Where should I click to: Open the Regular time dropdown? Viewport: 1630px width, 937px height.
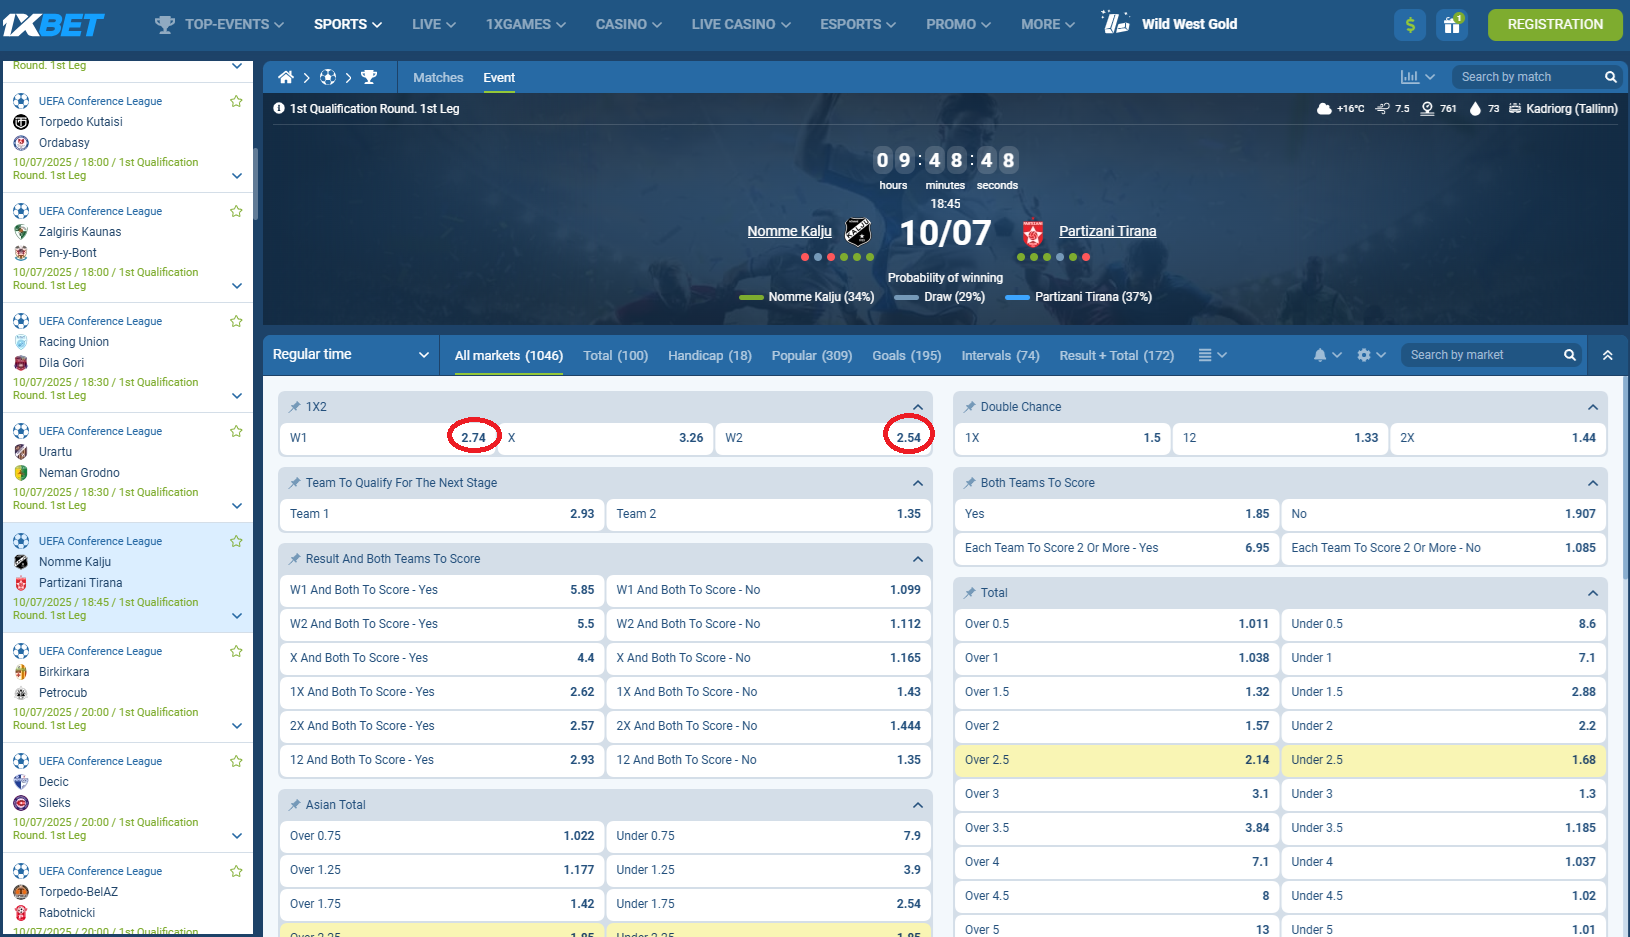351,355
